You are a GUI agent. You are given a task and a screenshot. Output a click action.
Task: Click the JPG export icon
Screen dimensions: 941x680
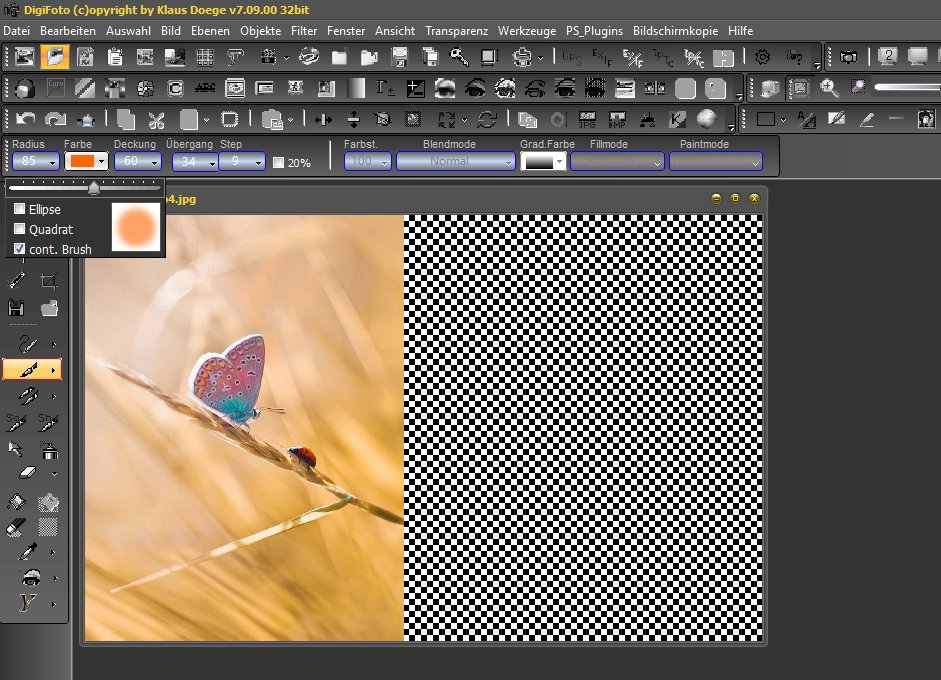coord(587,120)
